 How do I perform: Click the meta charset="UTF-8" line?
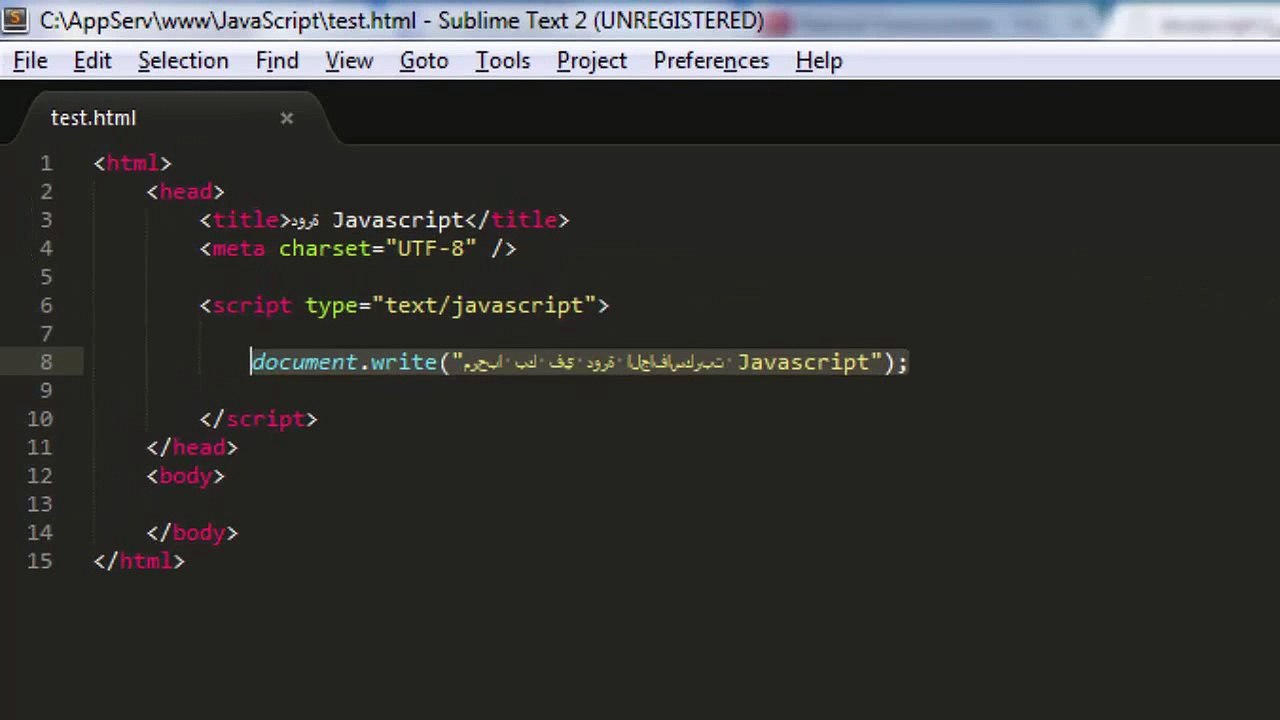tap(358, 248)
